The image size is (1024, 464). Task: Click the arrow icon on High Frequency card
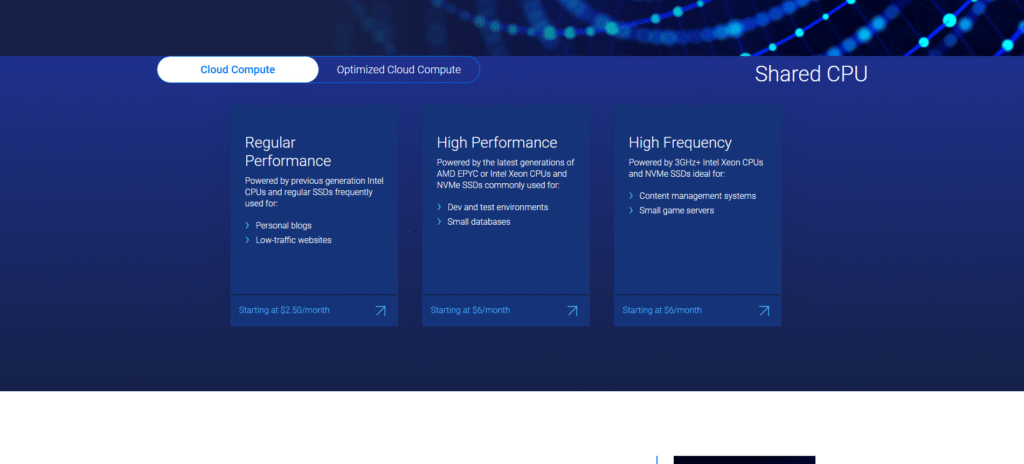click(x=764, y=310)
